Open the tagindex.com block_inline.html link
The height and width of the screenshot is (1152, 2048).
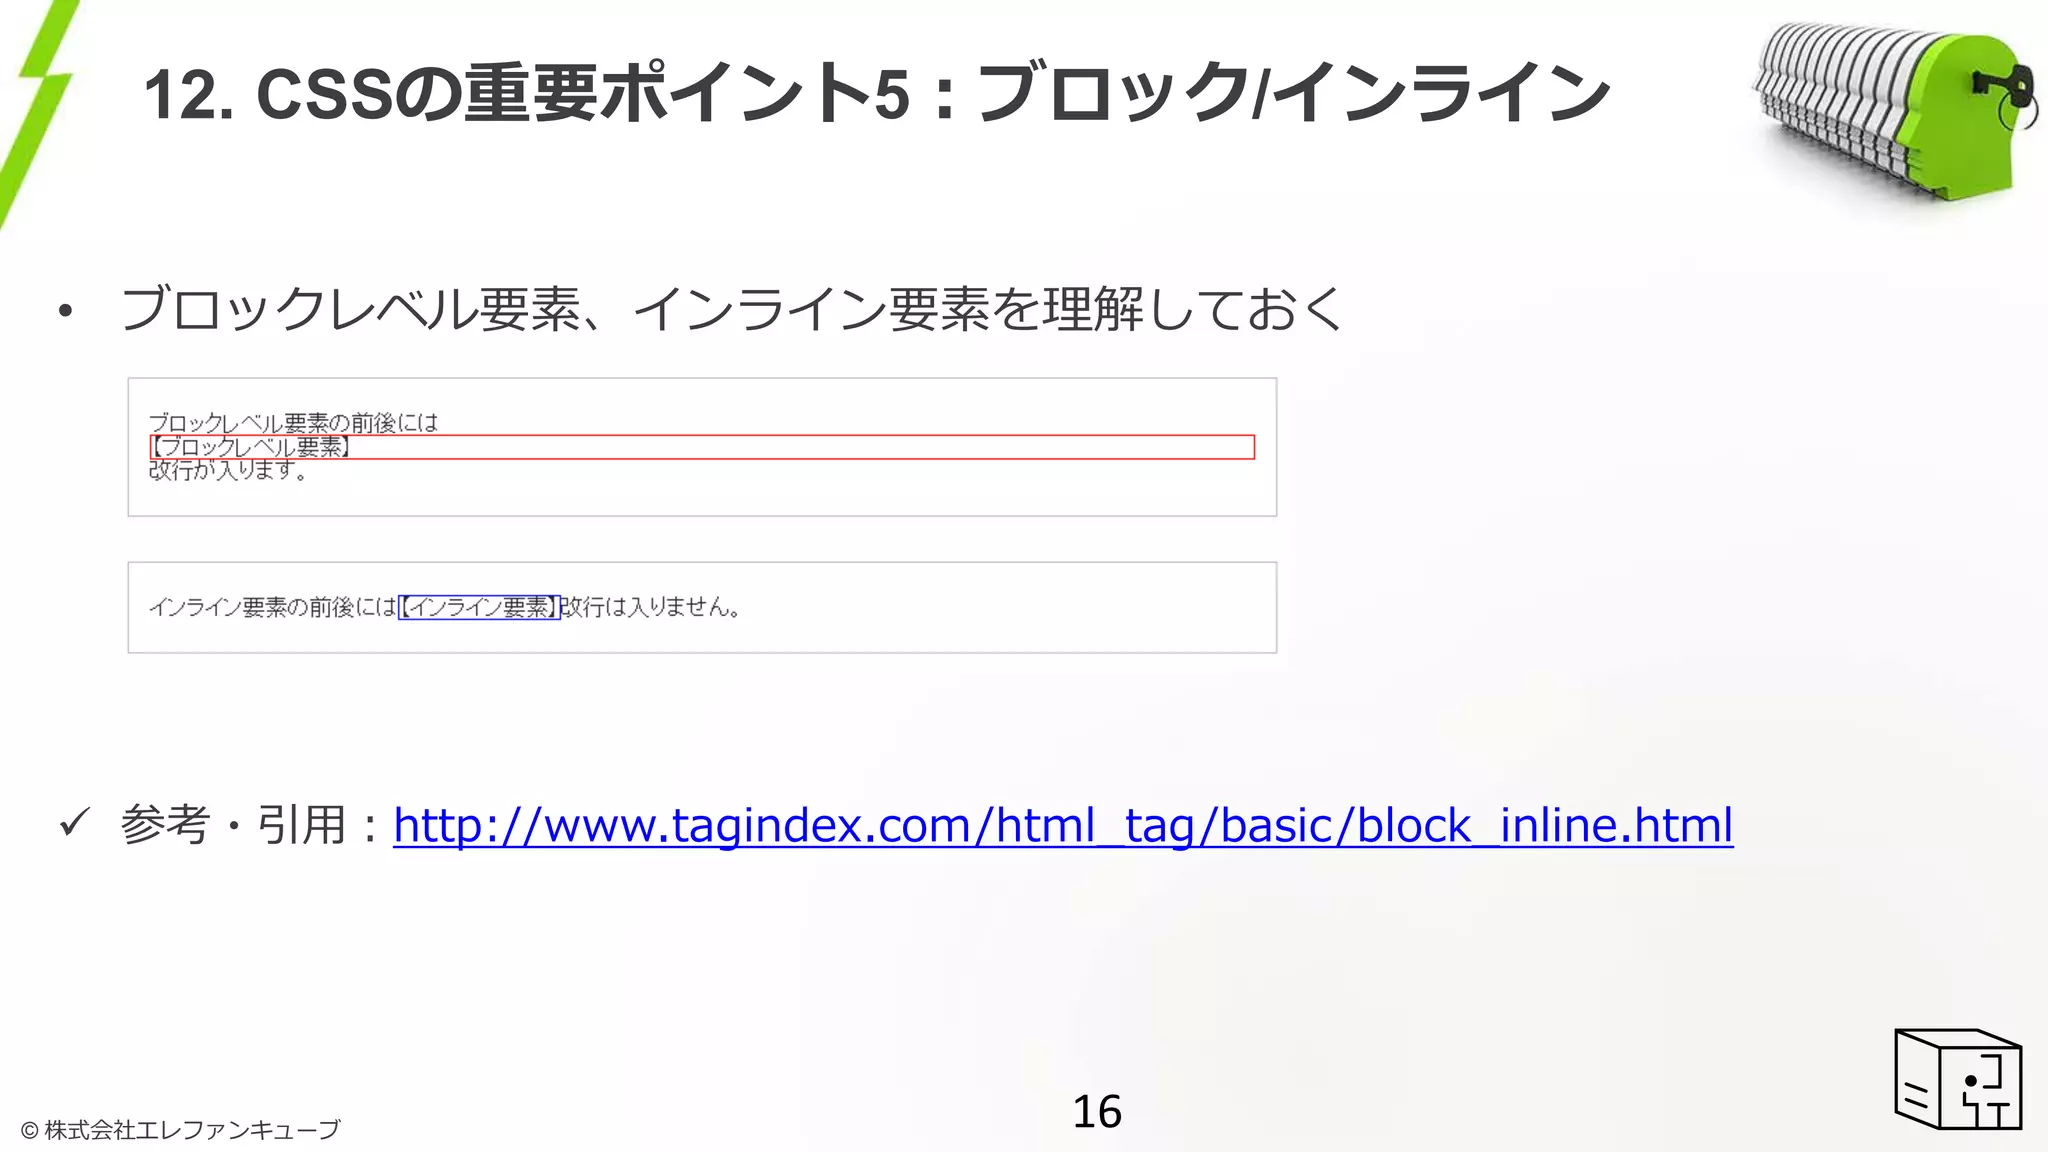point(1063,826)
